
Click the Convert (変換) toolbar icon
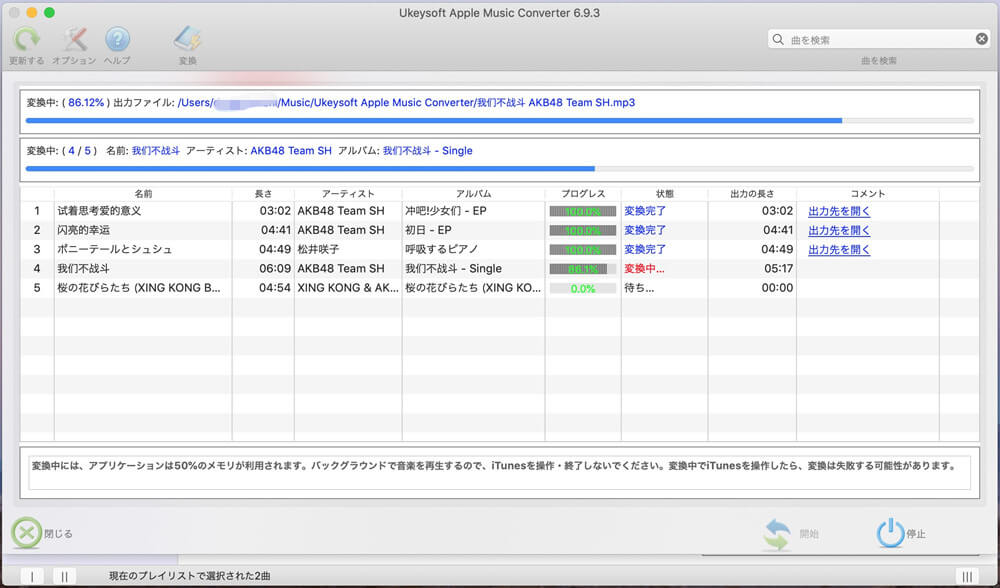(188, 40)
